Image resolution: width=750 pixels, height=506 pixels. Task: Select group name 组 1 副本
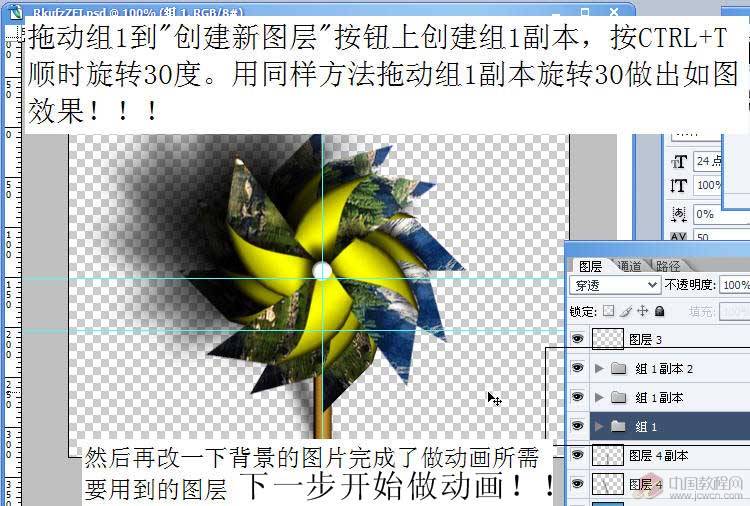pos(660,397)
